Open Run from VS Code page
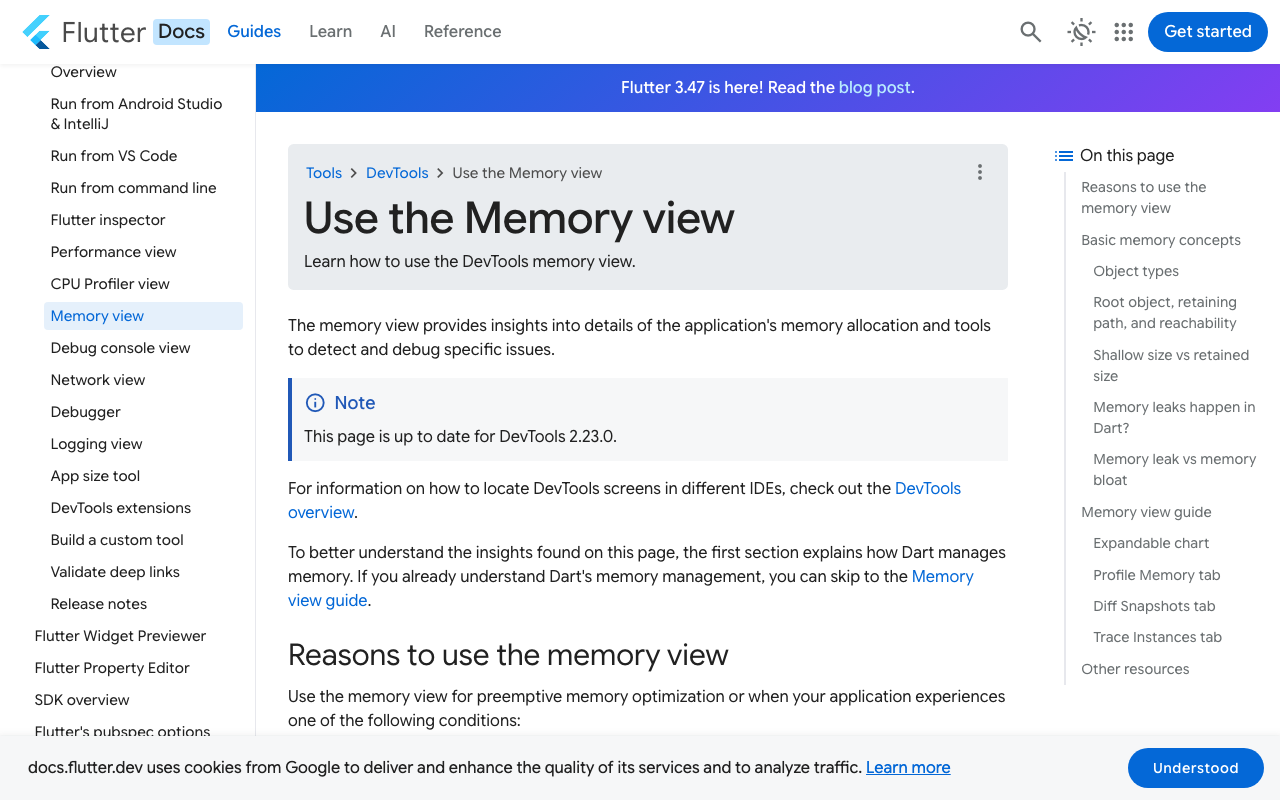This screenshot has width=1280, height=800. [114, 156]
